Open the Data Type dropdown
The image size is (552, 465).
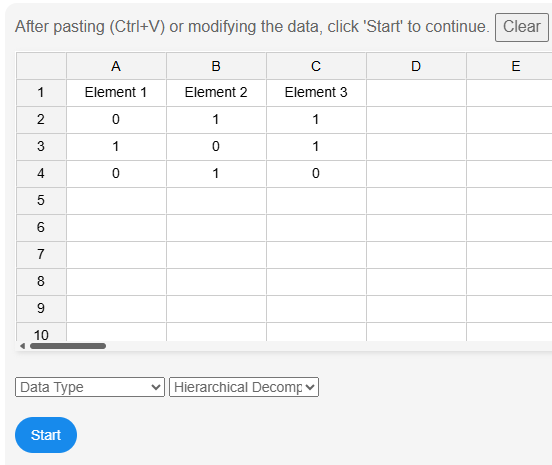pyautogui.click(x=90, y=387)
